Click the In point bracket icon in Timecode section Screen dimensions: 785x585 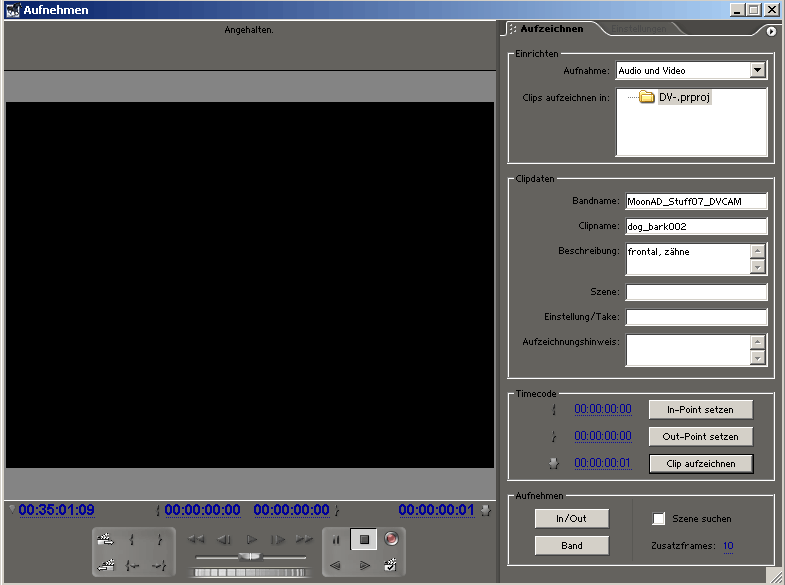554,409
